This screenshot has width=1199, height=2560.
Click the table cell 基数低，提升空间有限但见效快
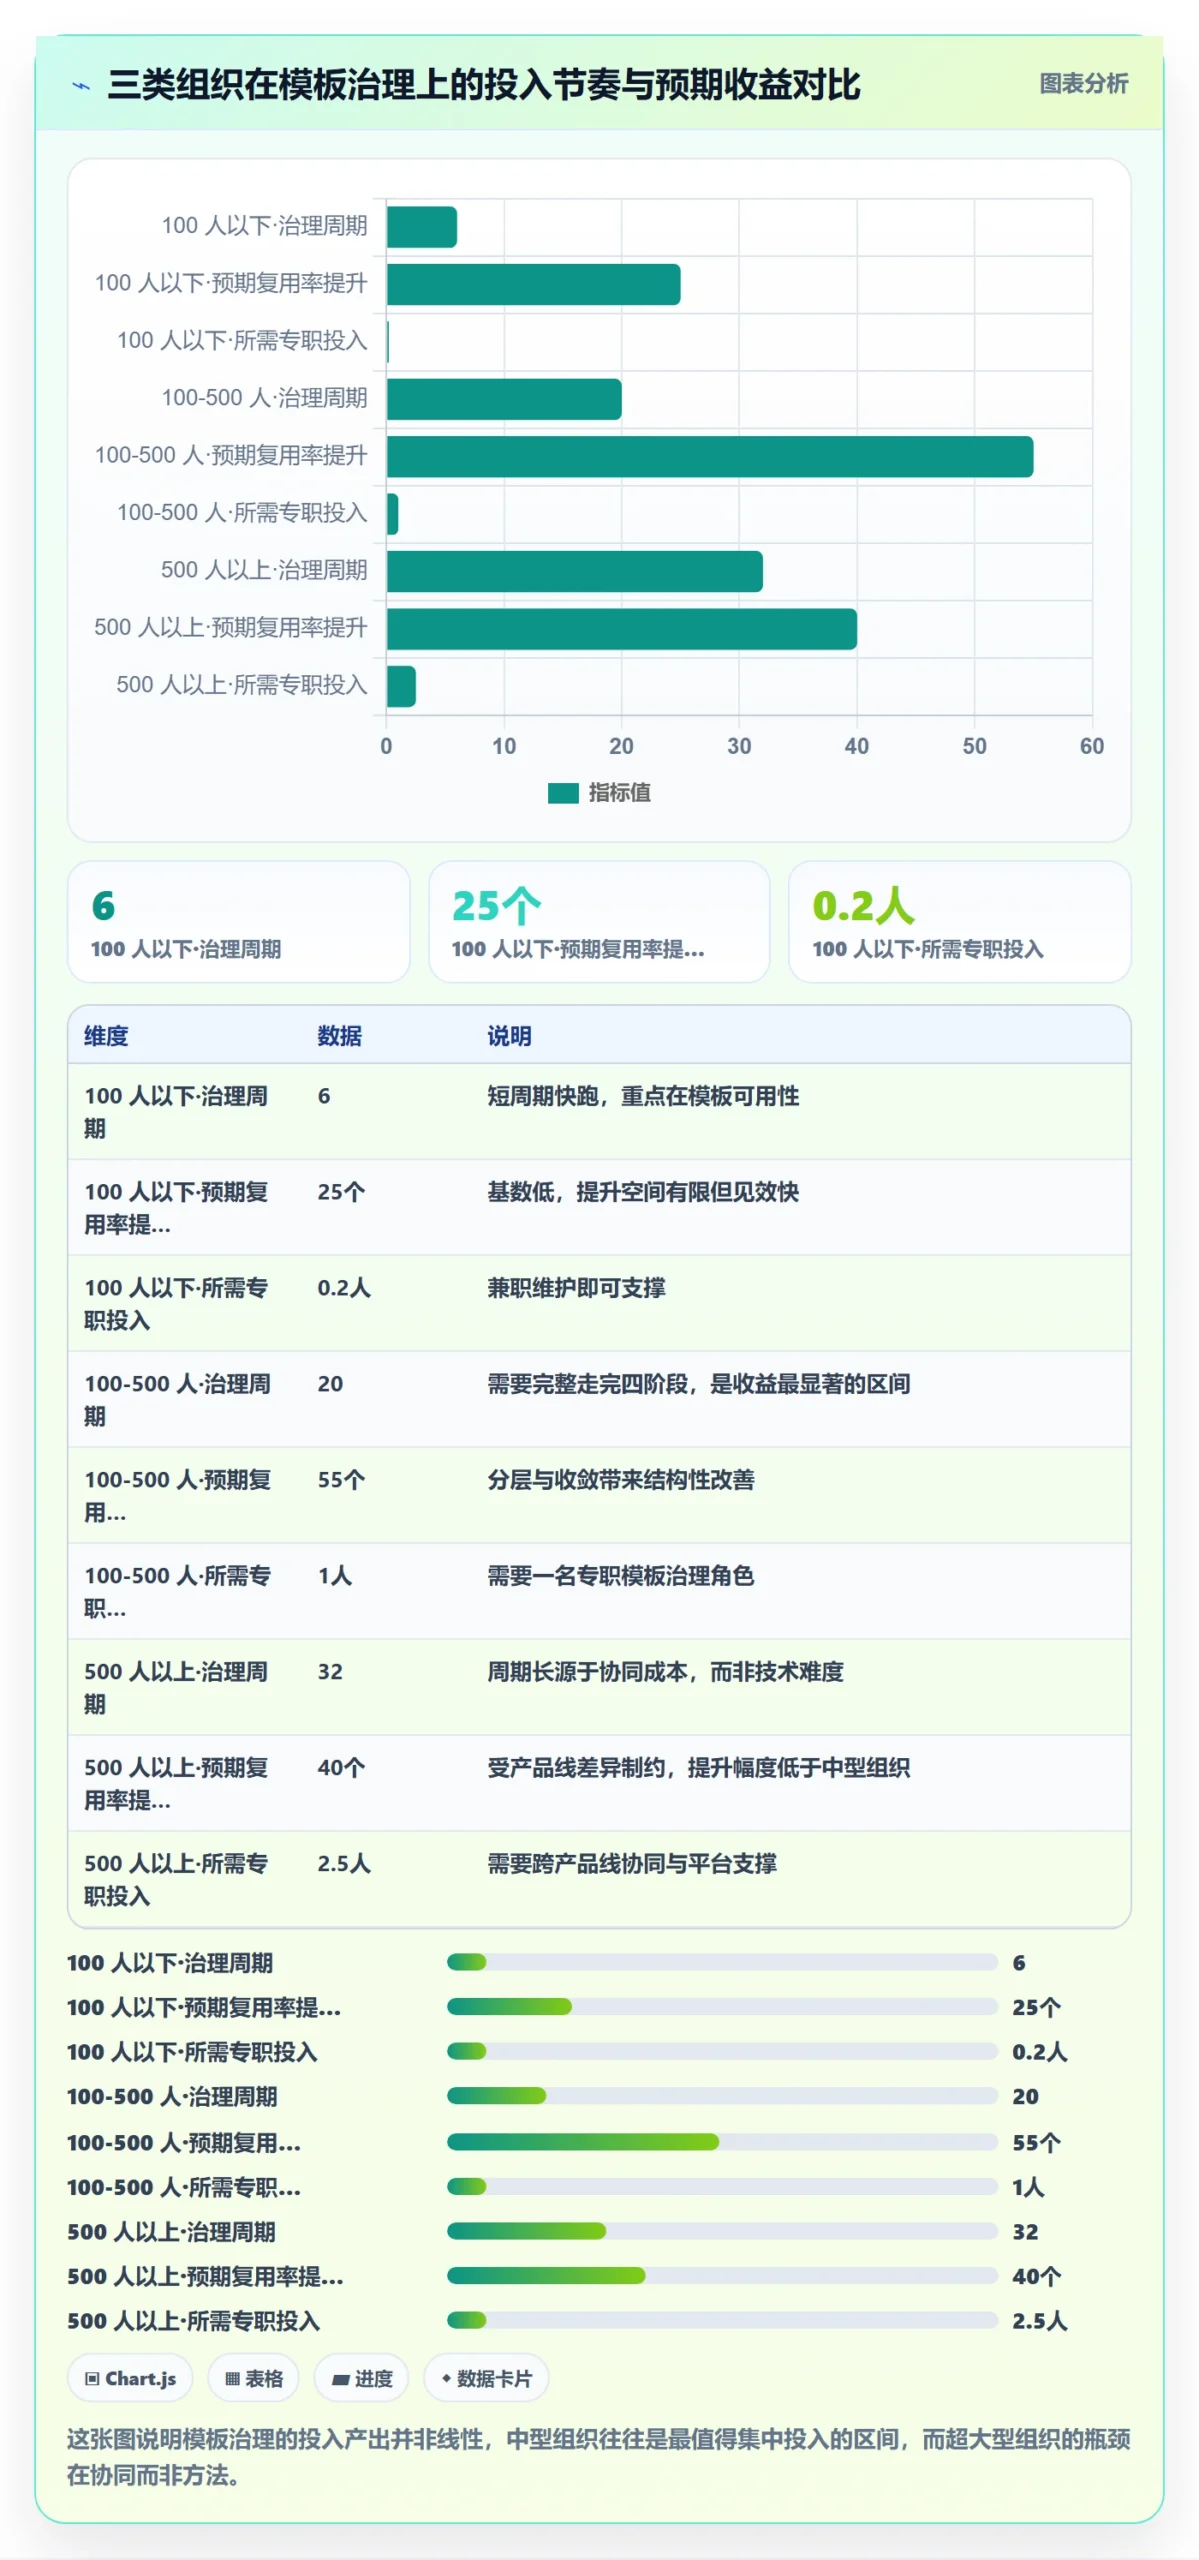click(x=643, y=1192)
